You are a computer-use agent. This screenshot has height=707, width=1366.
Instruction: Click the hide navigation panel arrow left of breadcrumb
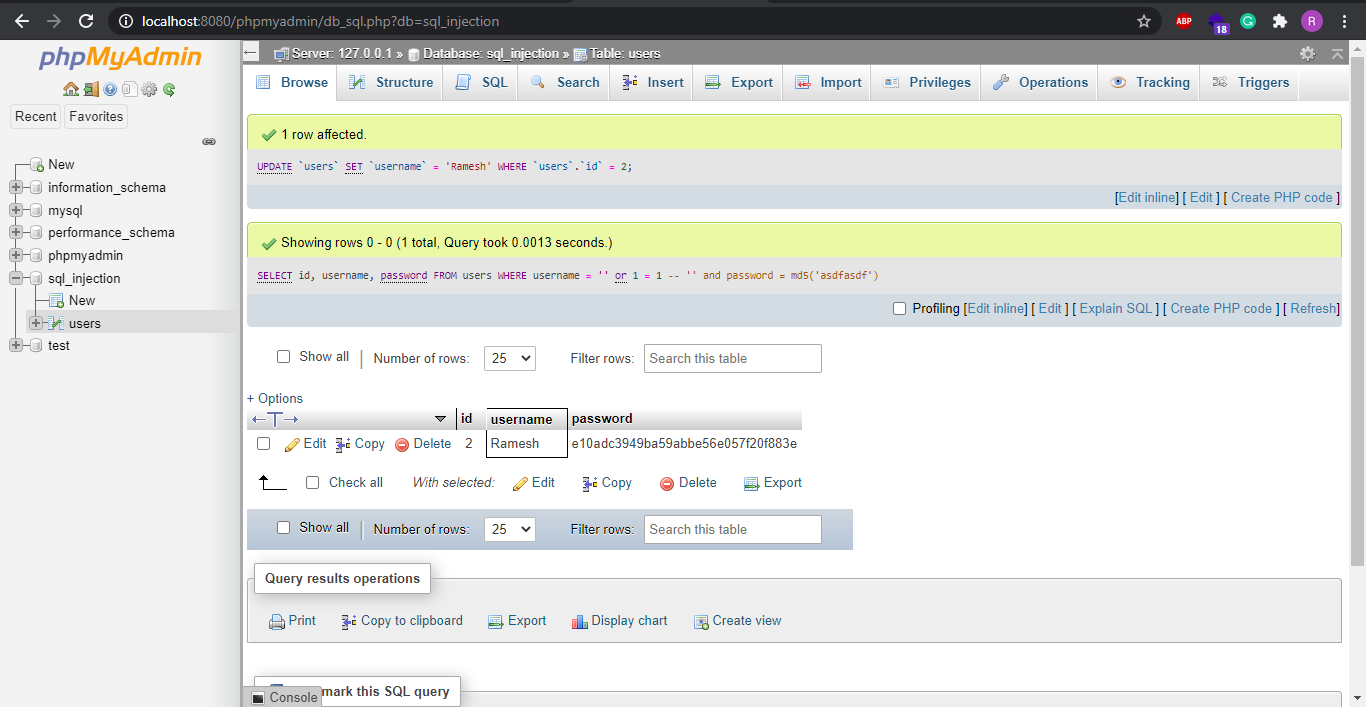click(x=252, y=53)
